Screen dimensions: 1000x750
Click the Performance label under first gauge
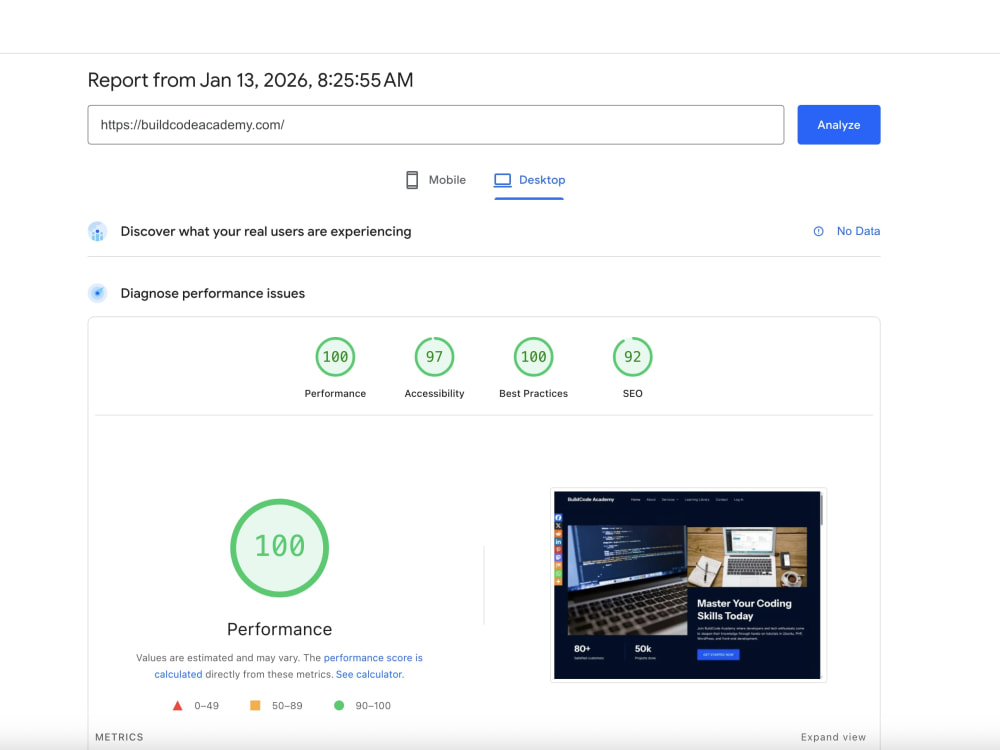(x=335, y=393)
